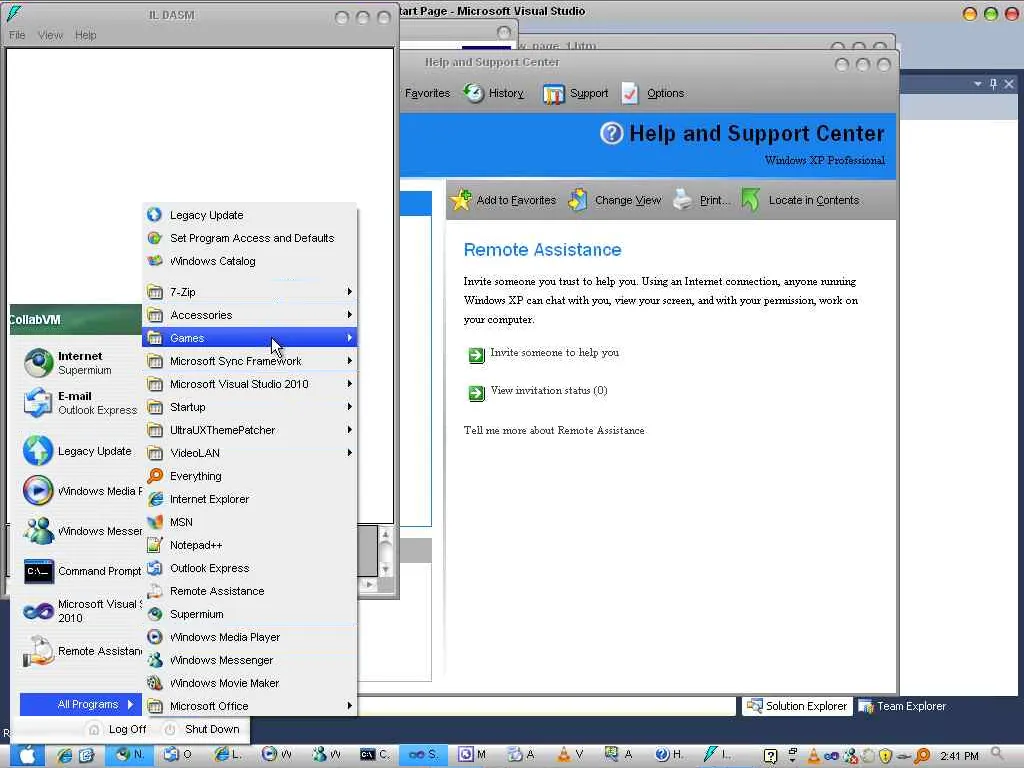1024x768 pixels.
Task: Click Shut Down button in start menu
Action: (201, 729)
